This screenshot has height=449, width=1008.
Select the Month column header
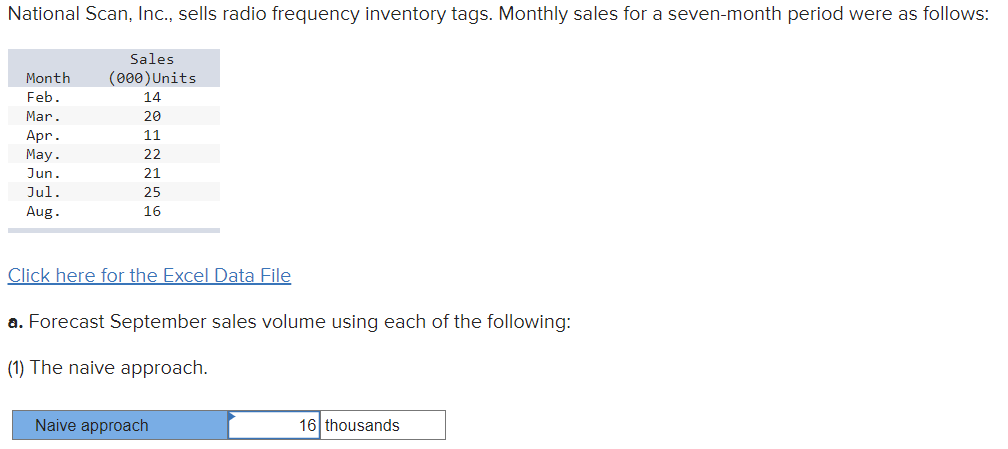(x=48, y=78)
